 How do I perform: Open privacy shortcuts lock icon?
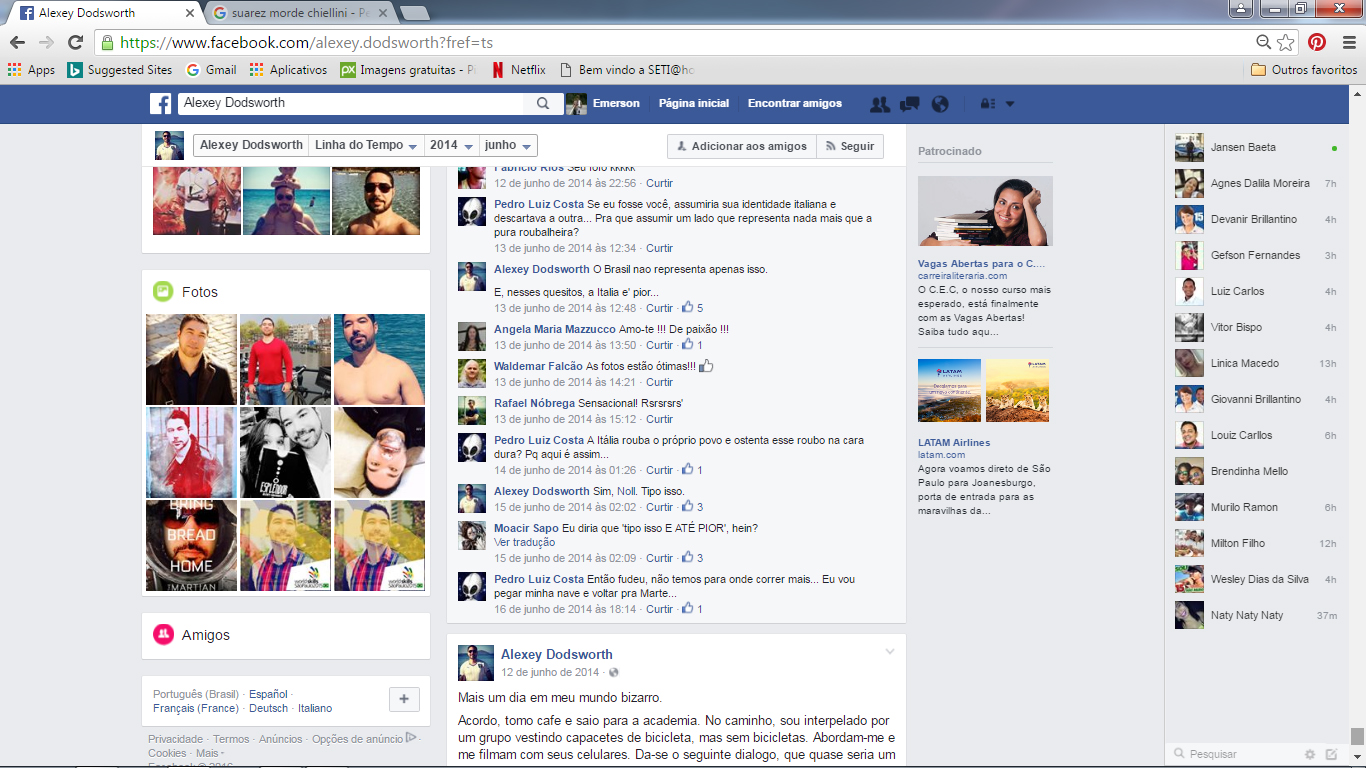tap(986, 103)
